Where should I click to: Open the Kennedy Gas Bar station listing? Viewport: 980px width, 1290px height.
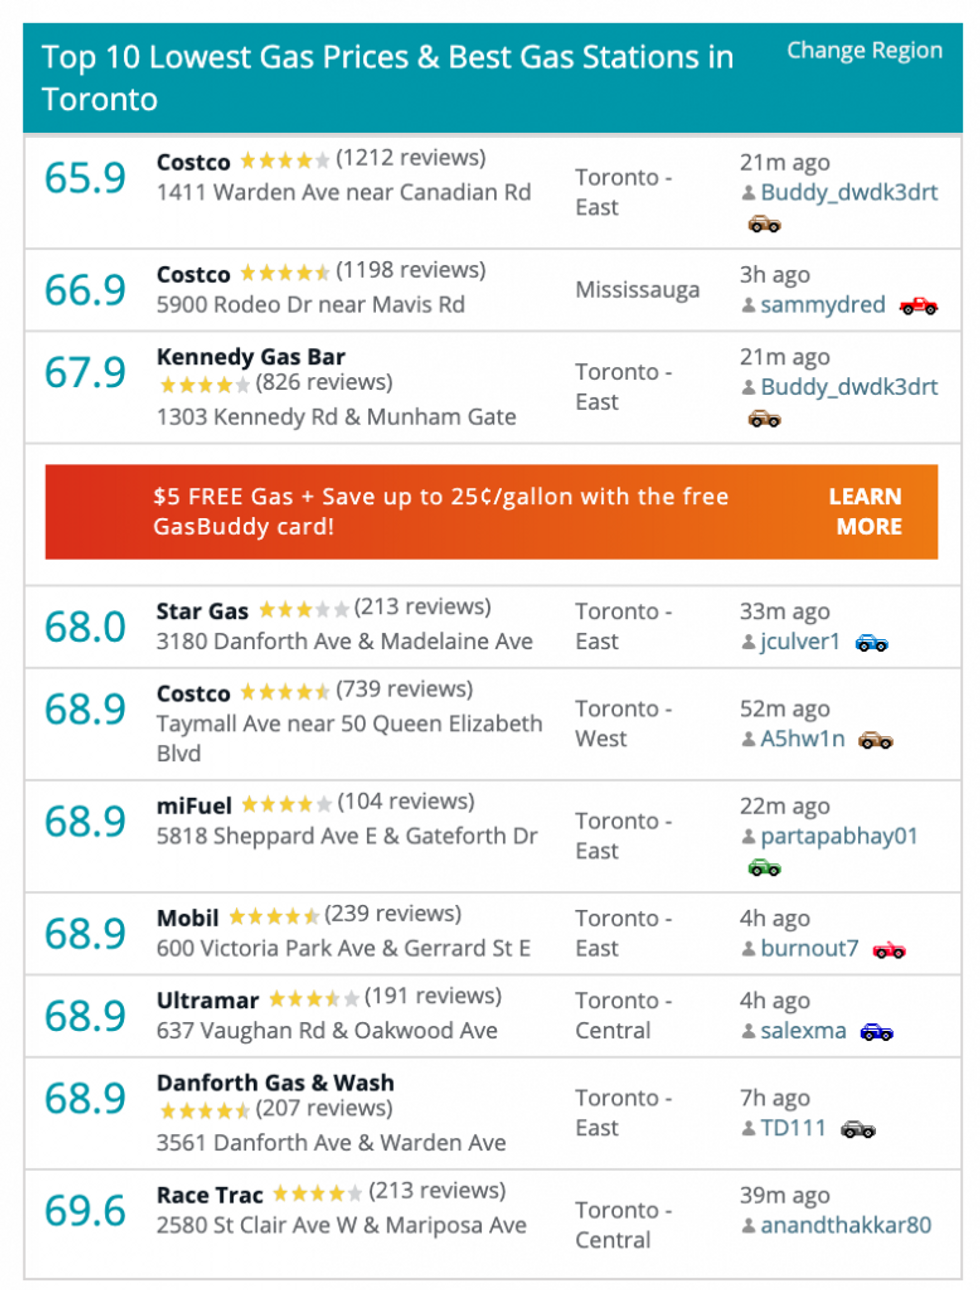[x=251, y=357]
